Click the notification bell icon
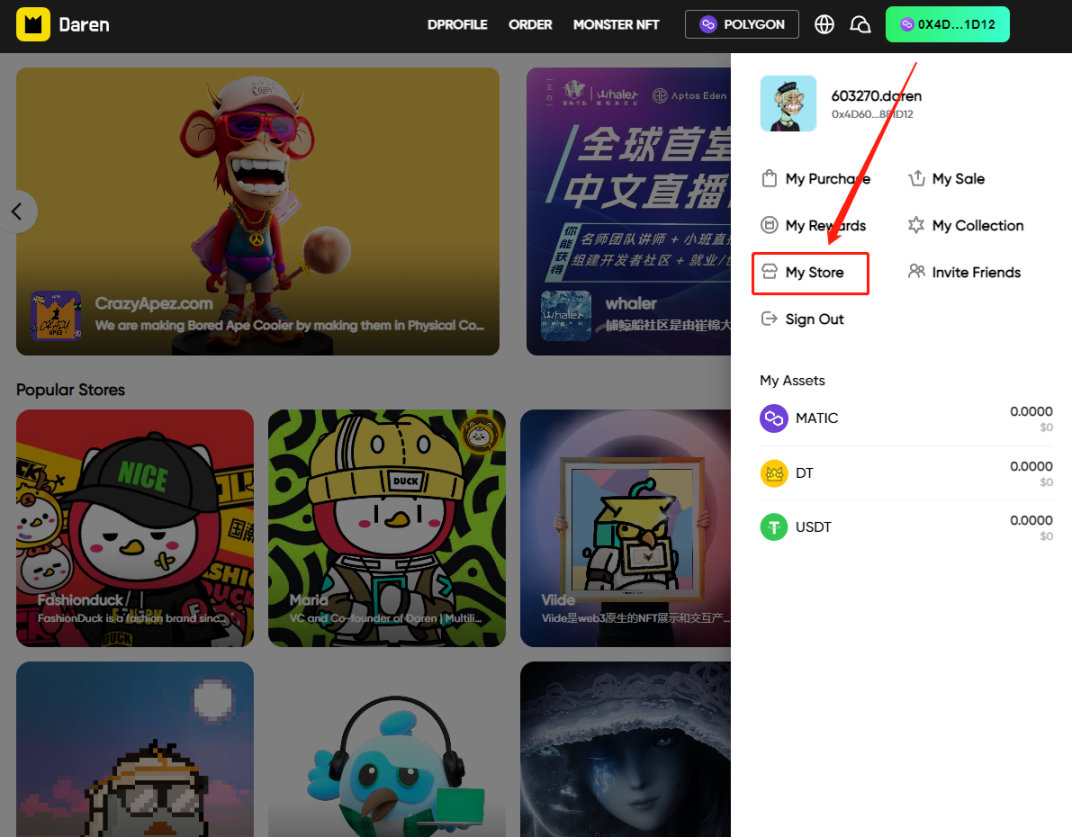1072x837 pixels. tap(860, 24)
